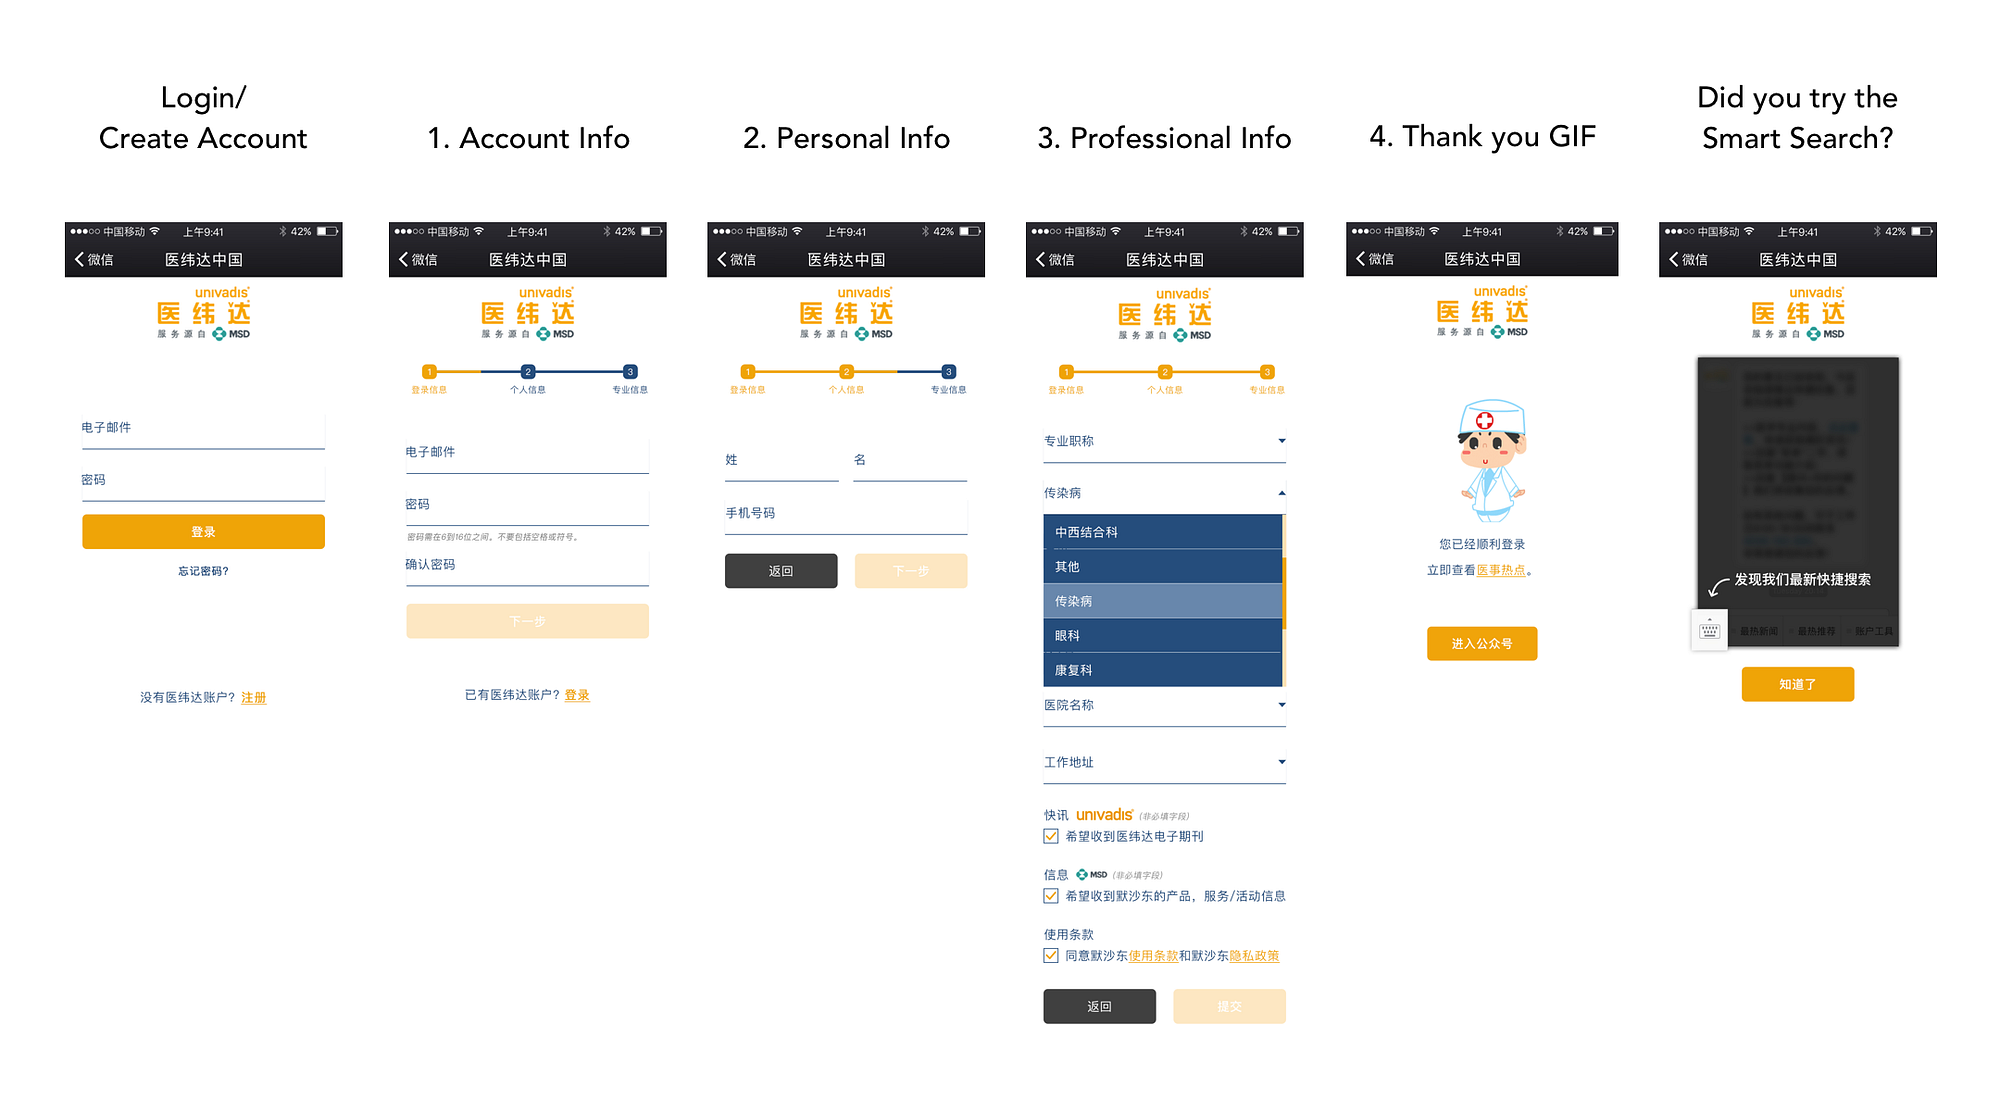
Task: Uncheck the 希望收到默沙东的产品 checkbox
Action: click(1051, 896)
